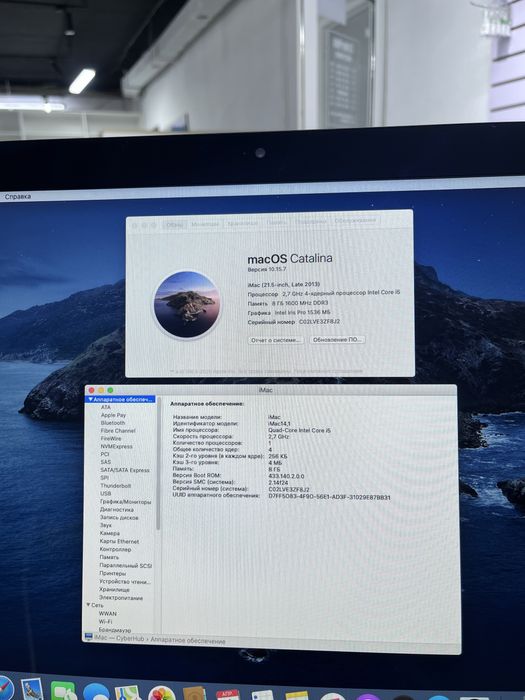Click the iMac computer icon in path bar
This screenshot has height=700, width=525.
88,637
